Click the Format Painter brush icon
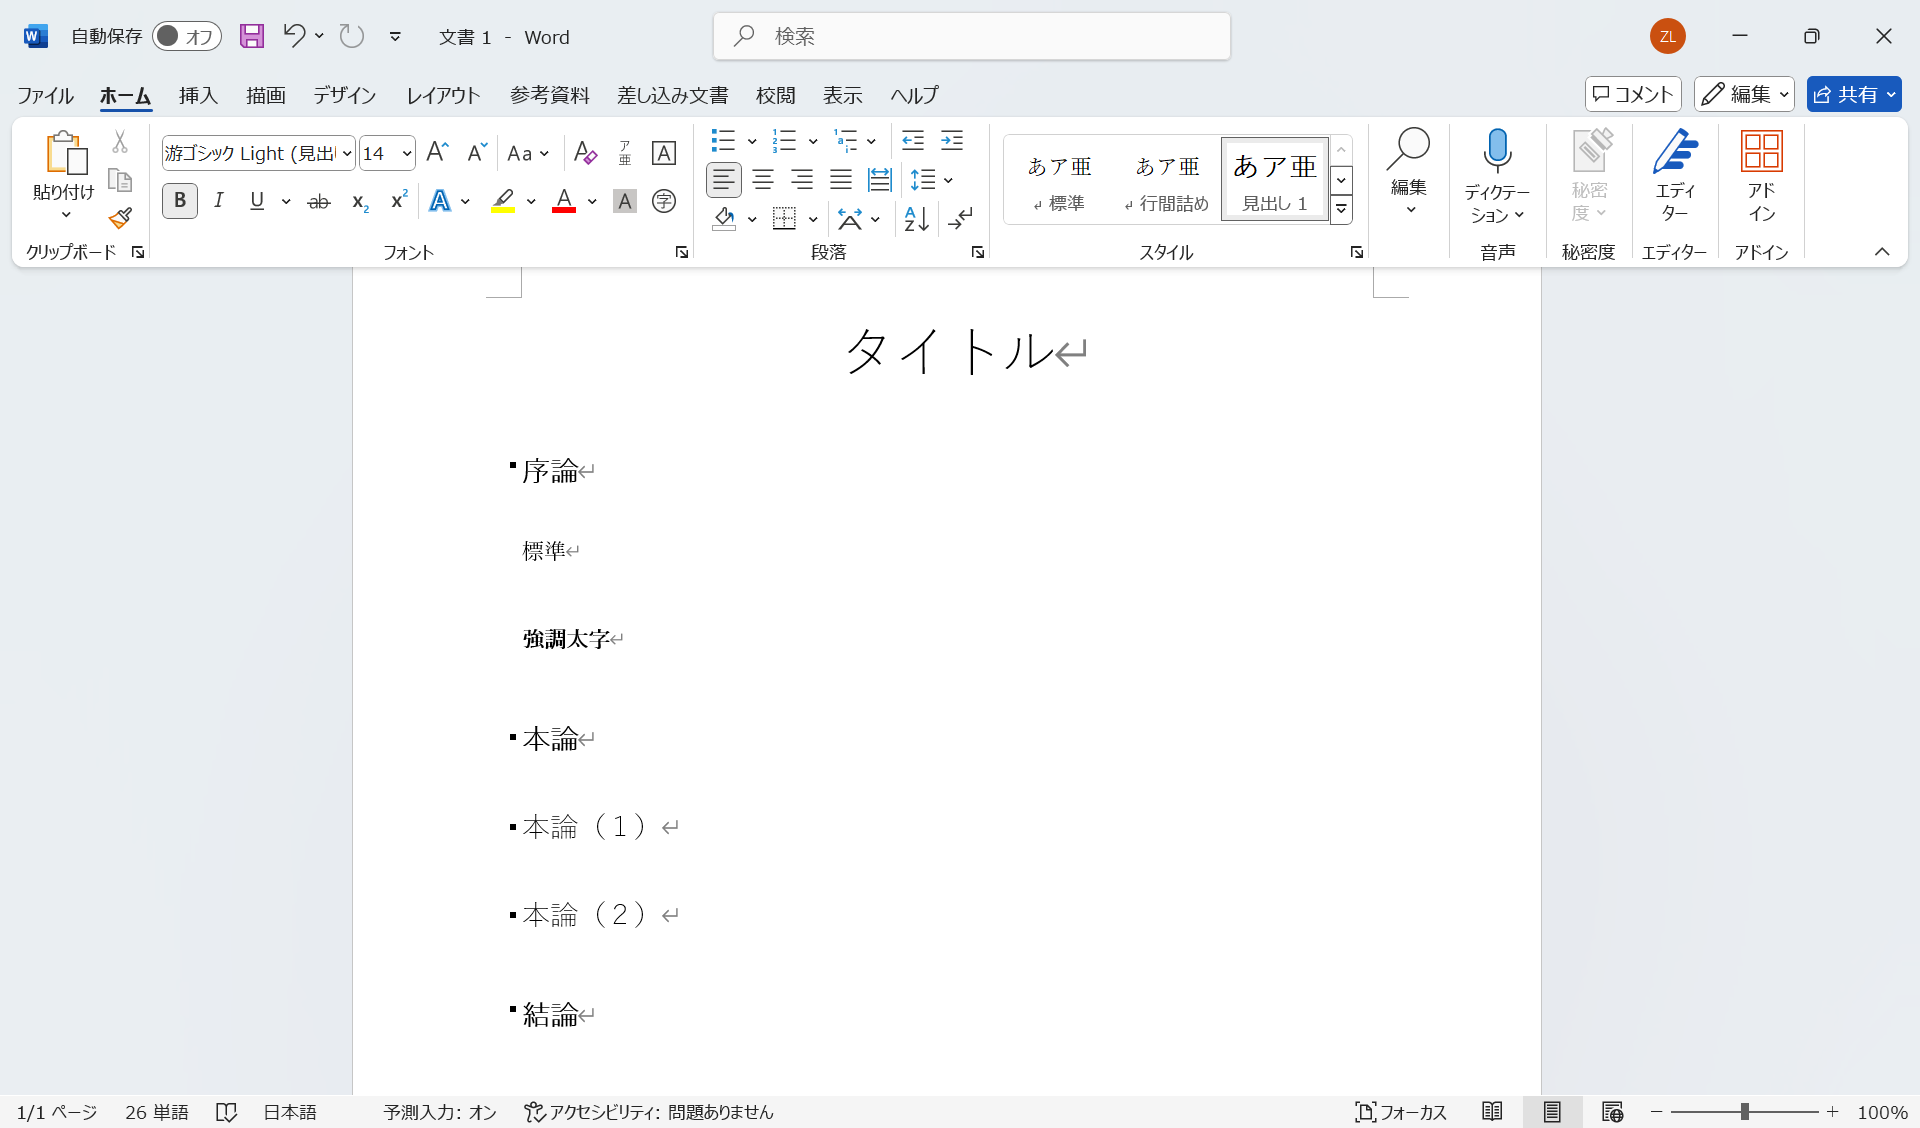 click(121, 218)
